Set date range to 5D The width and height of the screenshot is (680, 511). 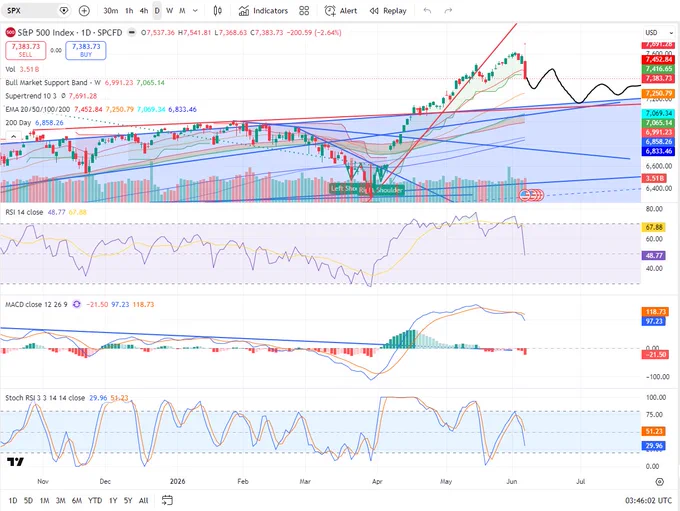pyautogui.click(x=28, y=501)
